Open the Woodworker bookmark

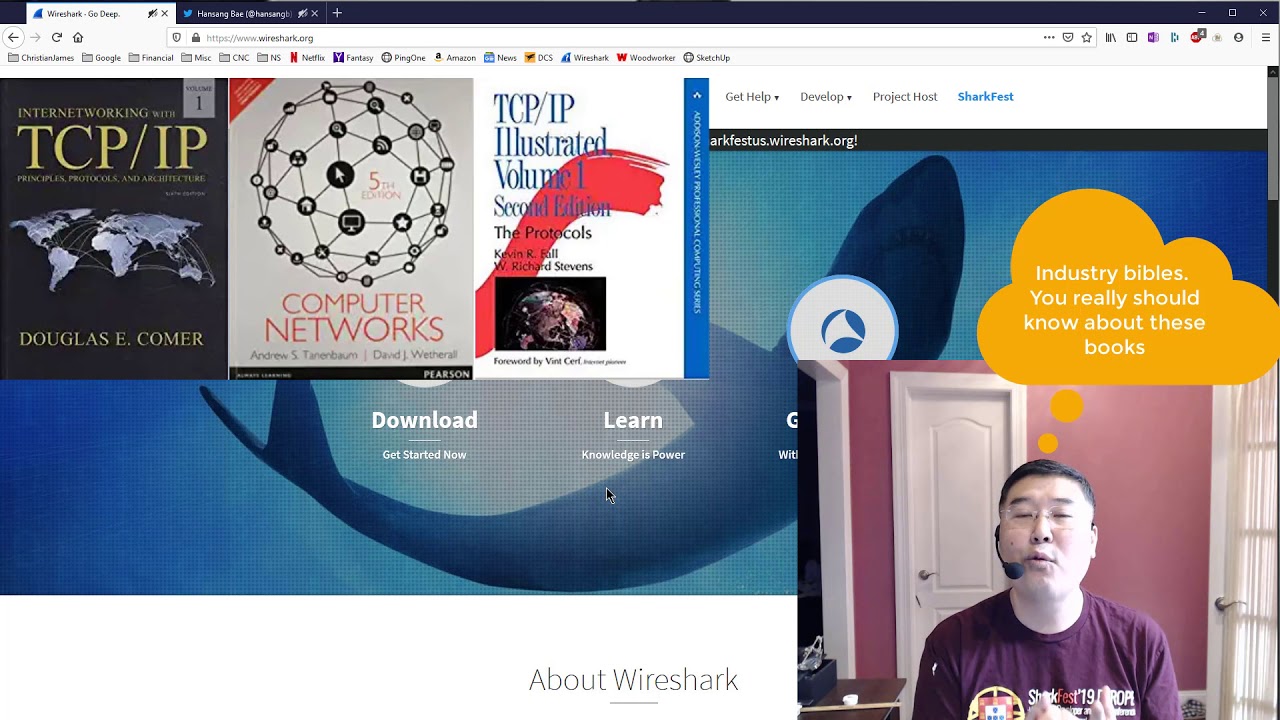click(x=646, y=58)
